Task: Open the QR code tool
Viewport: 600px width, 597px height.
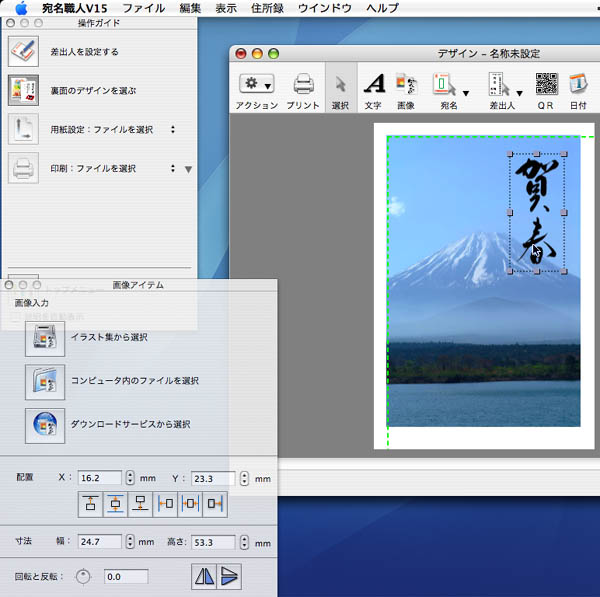Action: click(545, 85)
